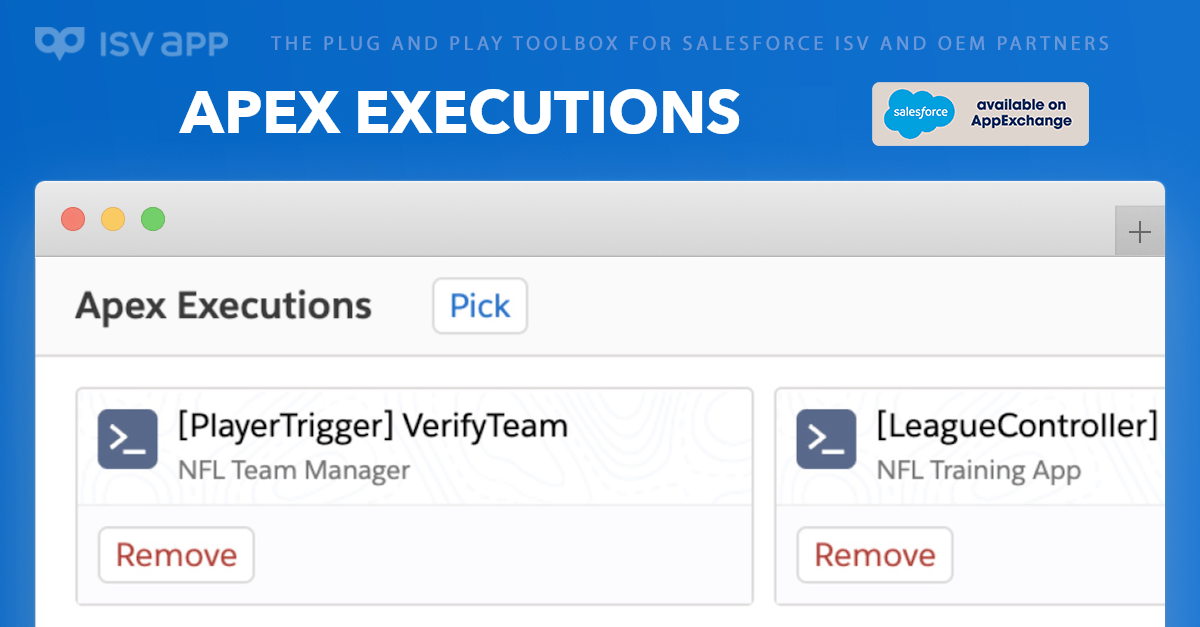Toggle the green window traffic light
This screenshot has height=627, width=1200.
(x=153, y=218)
